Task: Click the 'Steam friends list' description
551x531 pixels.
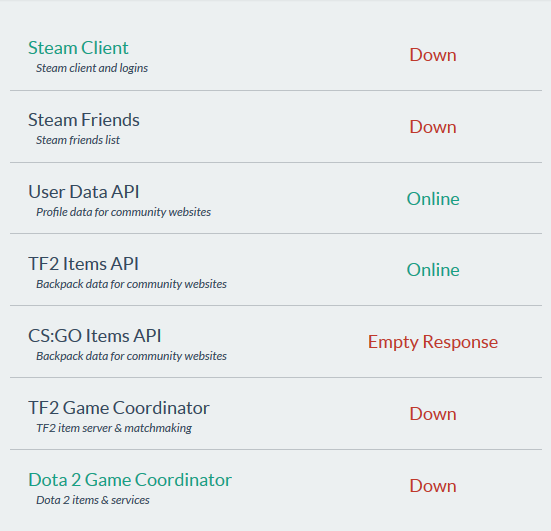Action: pos(78,140)
